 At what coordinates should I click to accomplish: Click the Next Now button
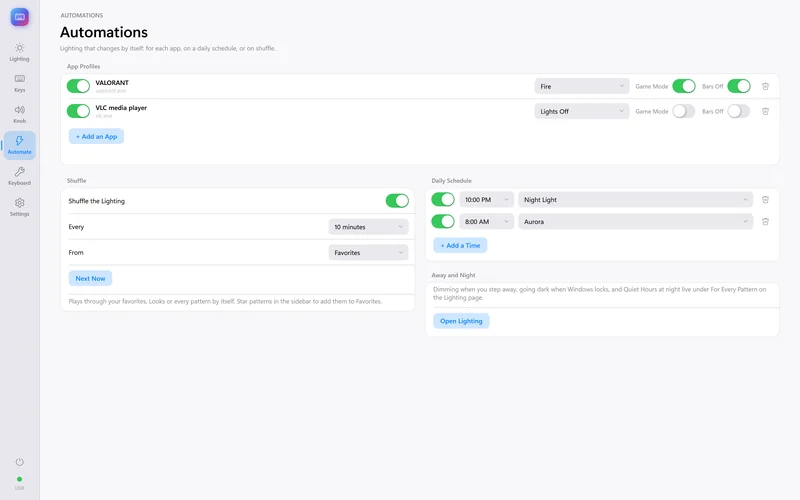pyautogui.click(x=90, y=279)
